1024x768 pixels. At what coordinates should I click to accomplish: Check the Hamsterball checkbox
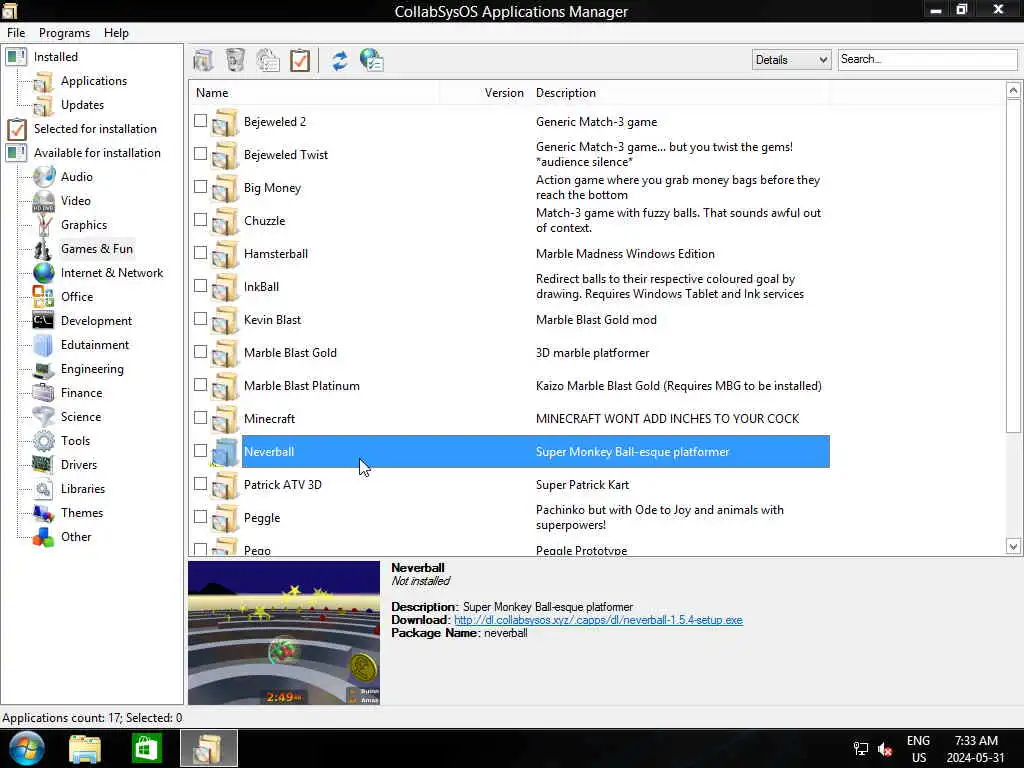[200, 253]
